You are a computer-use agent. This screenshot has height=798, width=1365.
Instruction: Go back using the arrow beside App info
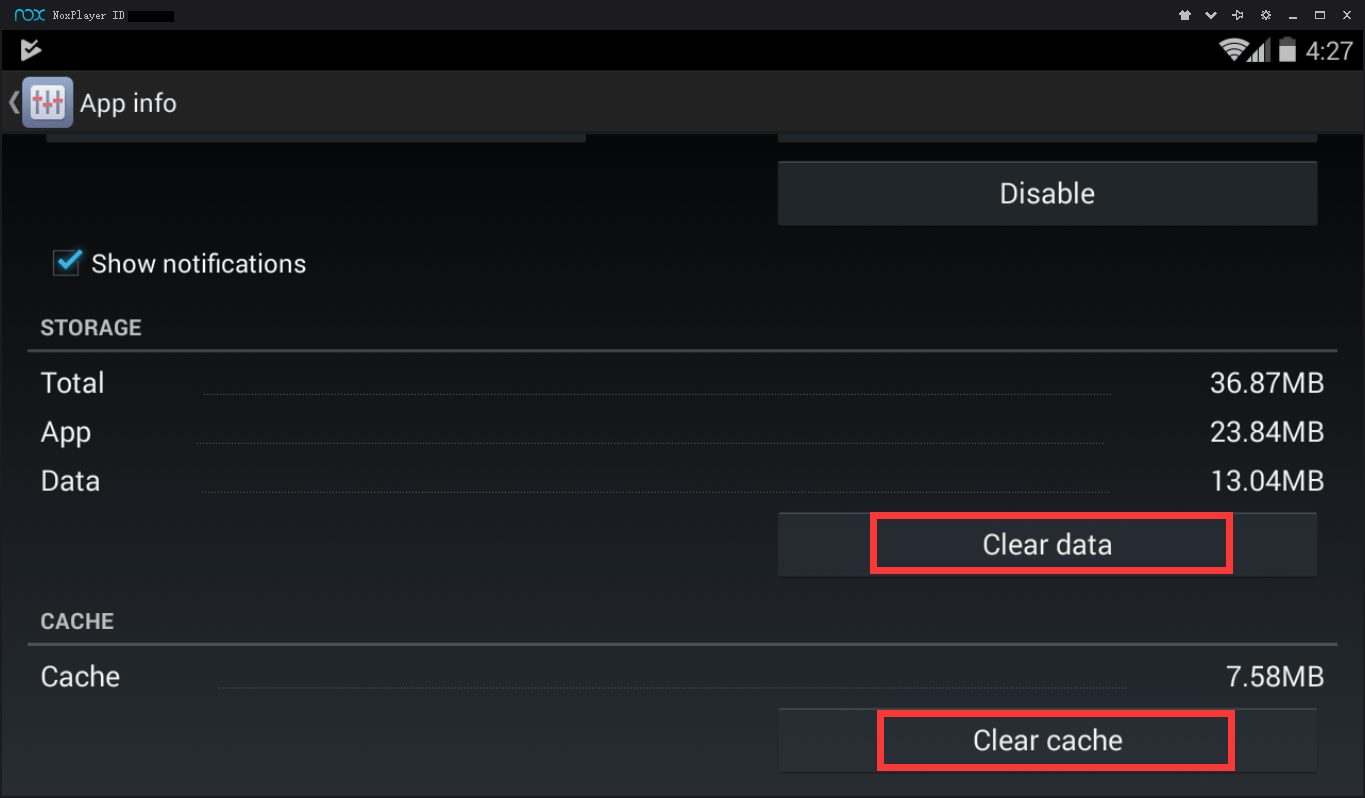(13, 102)
